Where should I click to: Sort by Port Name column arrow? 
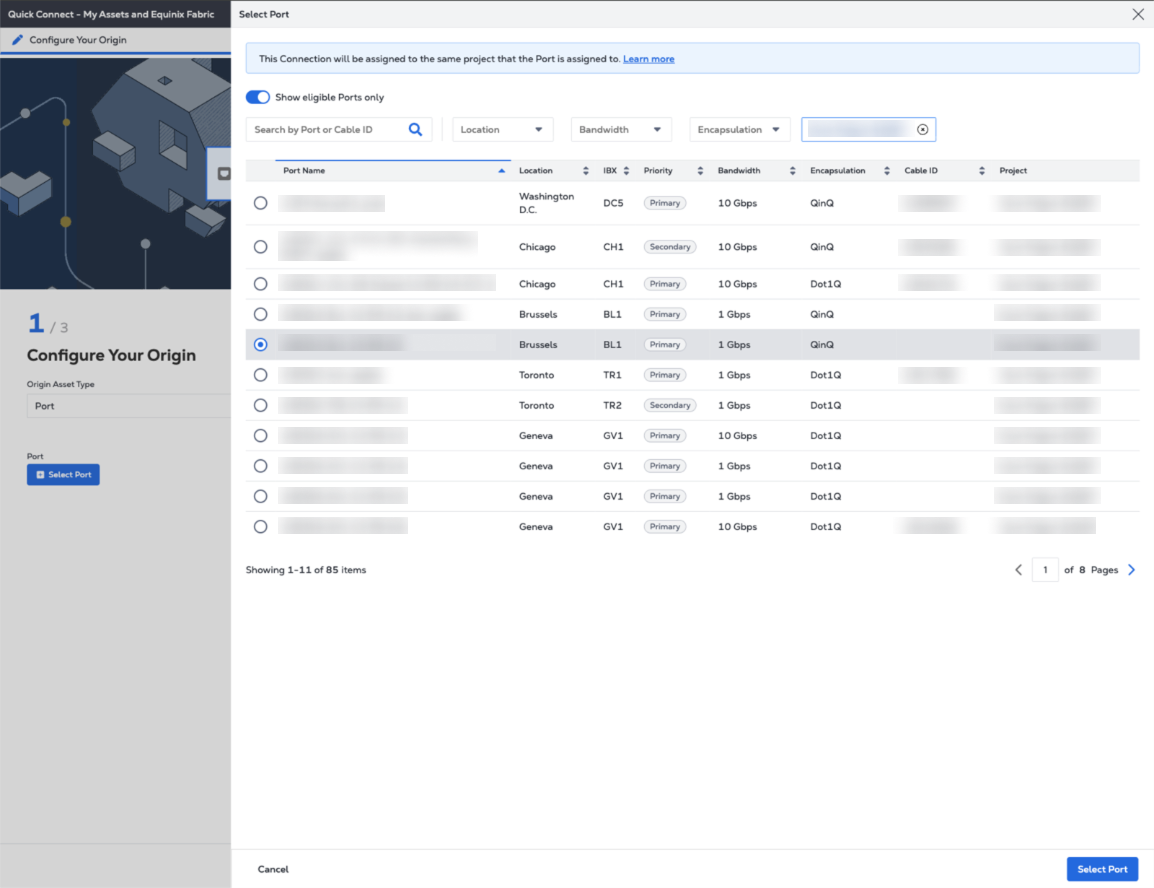[x=501, y=171]
